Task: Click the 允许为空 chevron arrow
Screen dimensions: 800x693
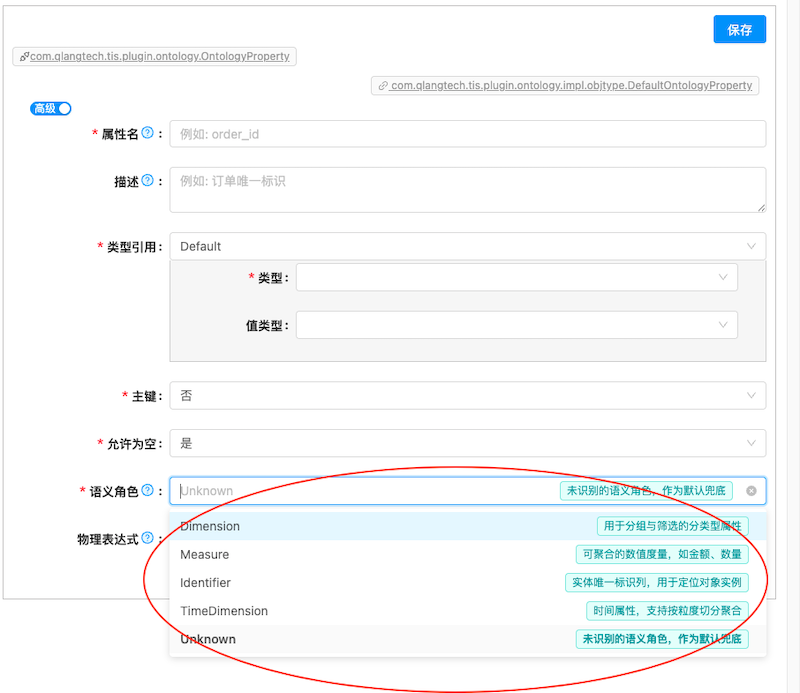Action: [751, 443]
